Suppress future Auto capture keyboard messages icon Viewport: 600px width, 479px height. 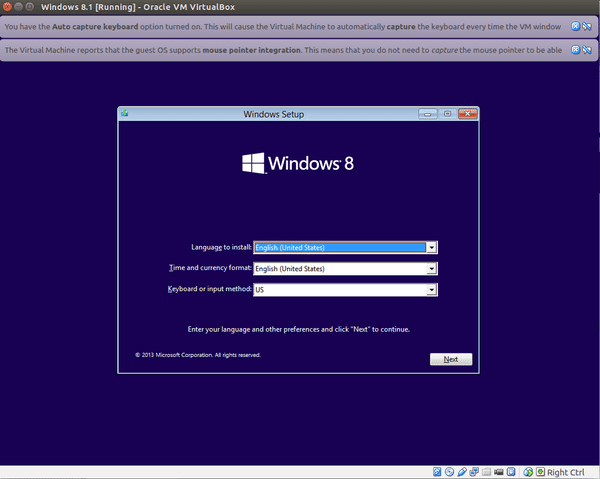pos(587,26)
